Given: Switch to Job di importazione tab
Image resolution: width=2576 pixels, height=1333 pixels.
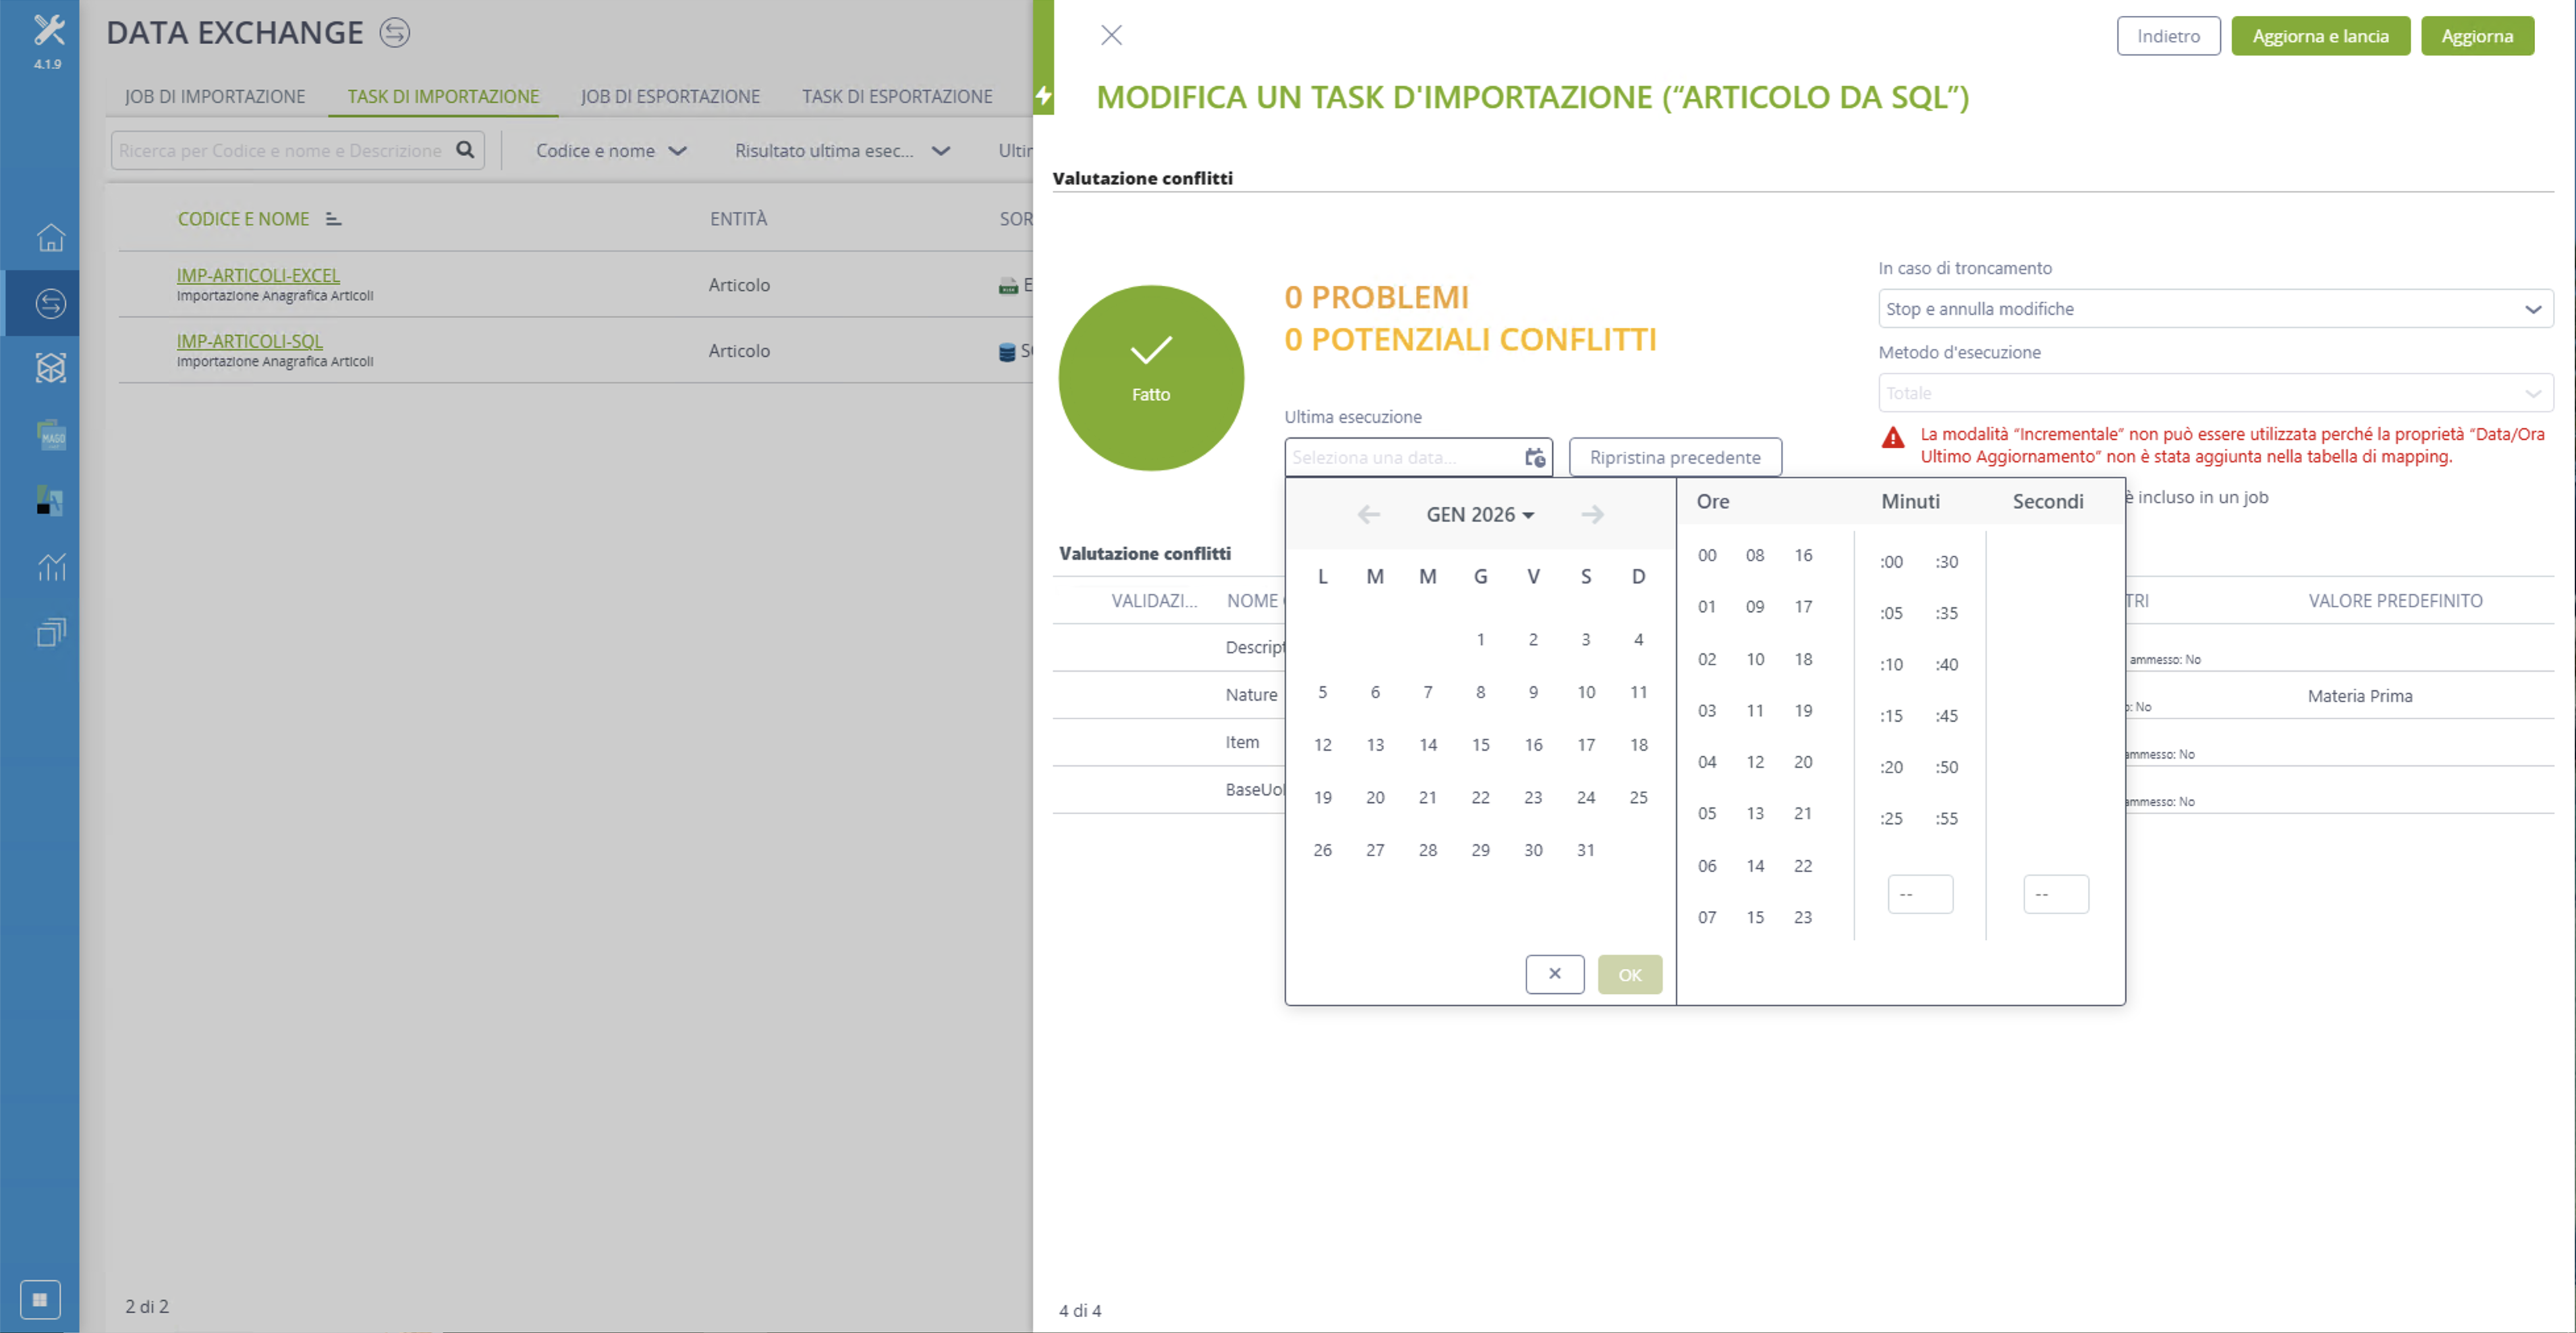Looking at the screenshot, I should click(x=215, y=96).
